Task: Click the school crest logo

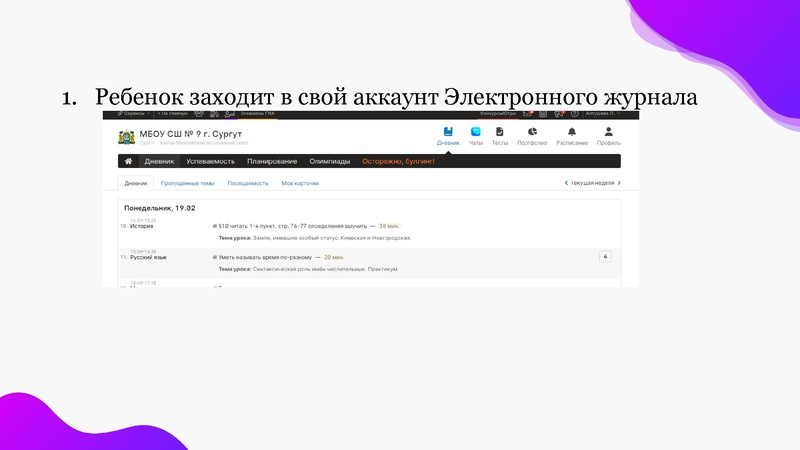Action: click(127, 136)
